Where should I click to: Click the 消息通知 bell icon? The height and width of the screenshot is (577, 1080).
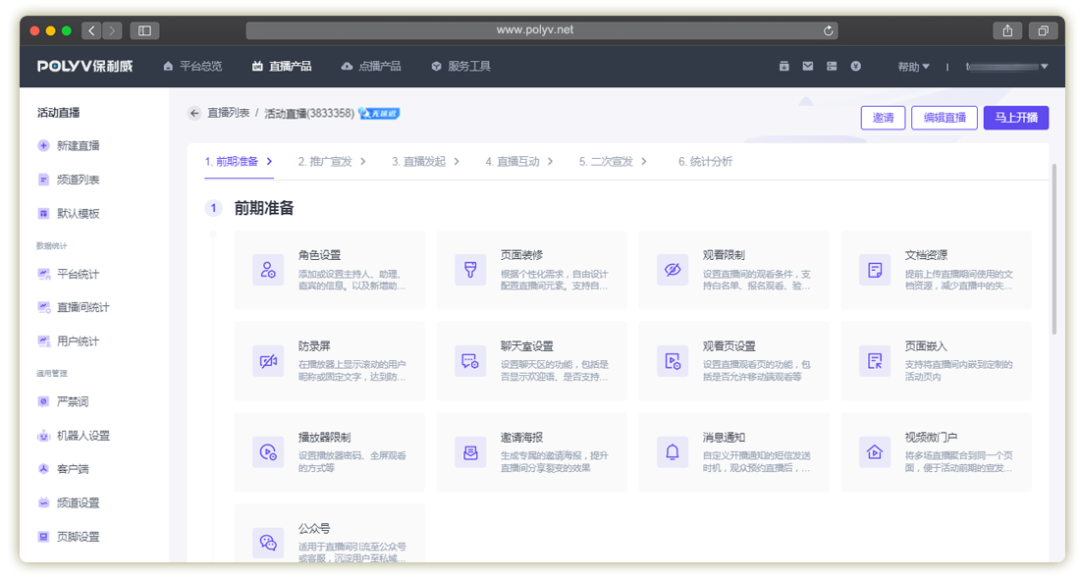pyautogui.click(x=671, y=452)
